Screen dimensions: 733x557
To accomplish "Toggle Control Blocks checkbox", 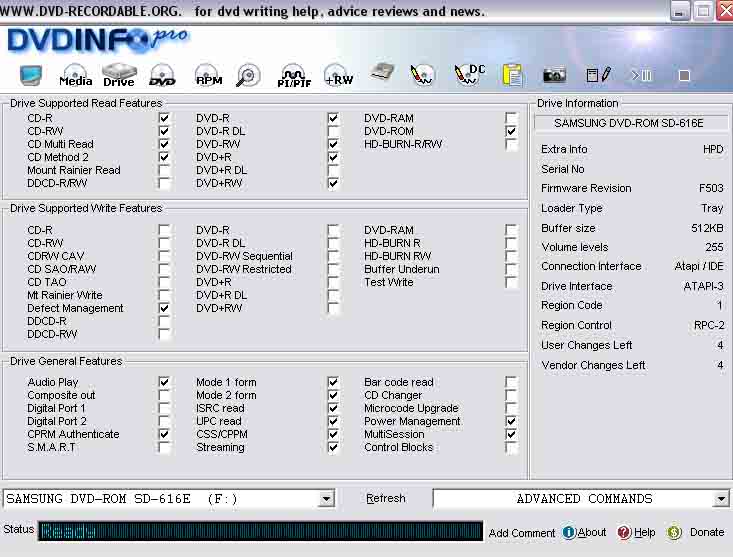I will point(511,447).
